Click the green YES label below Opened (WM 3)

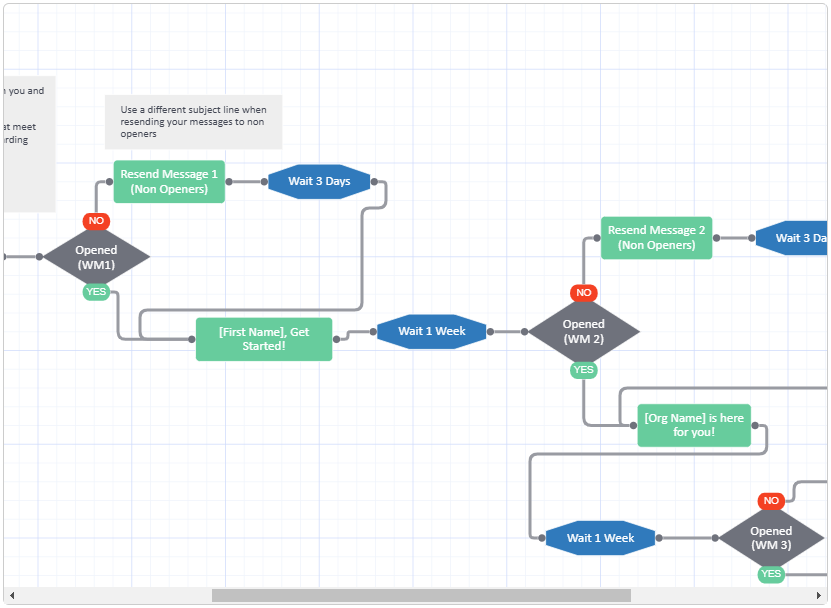click(x=771, y=574)
